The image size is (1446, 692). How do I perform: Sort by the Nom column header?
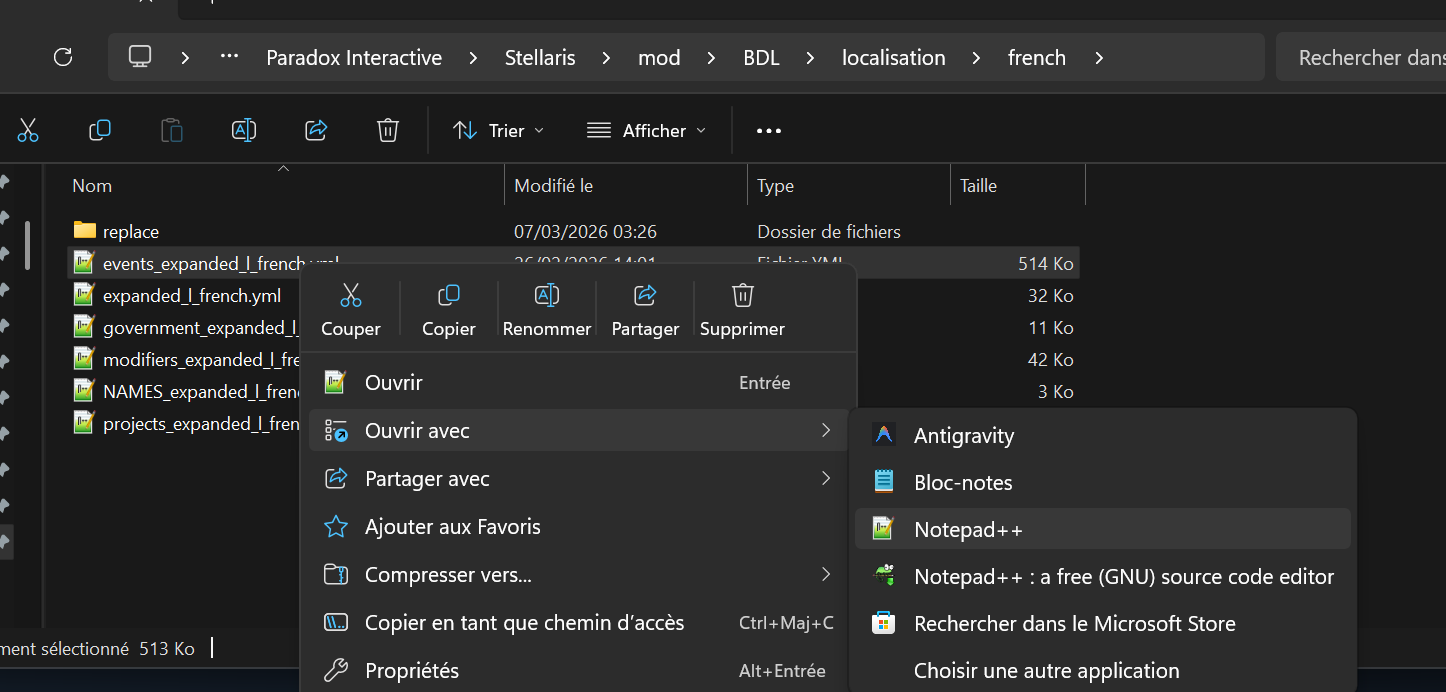coord(92,186)
